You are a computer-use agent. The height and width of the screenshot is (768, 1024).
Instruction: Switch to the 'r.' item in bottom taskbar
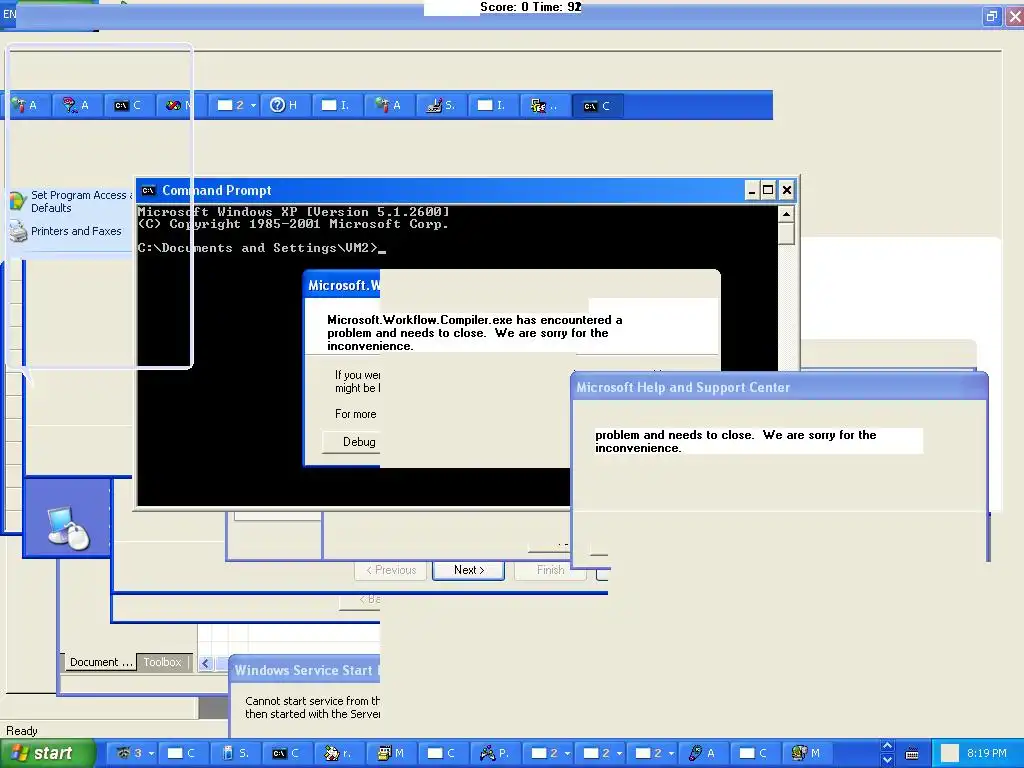(x=339, y=753)
